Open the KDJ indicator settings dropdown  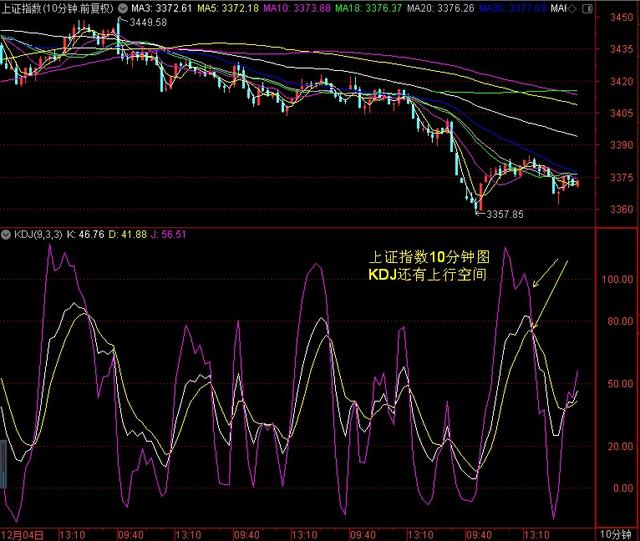(x=6, y=234)
